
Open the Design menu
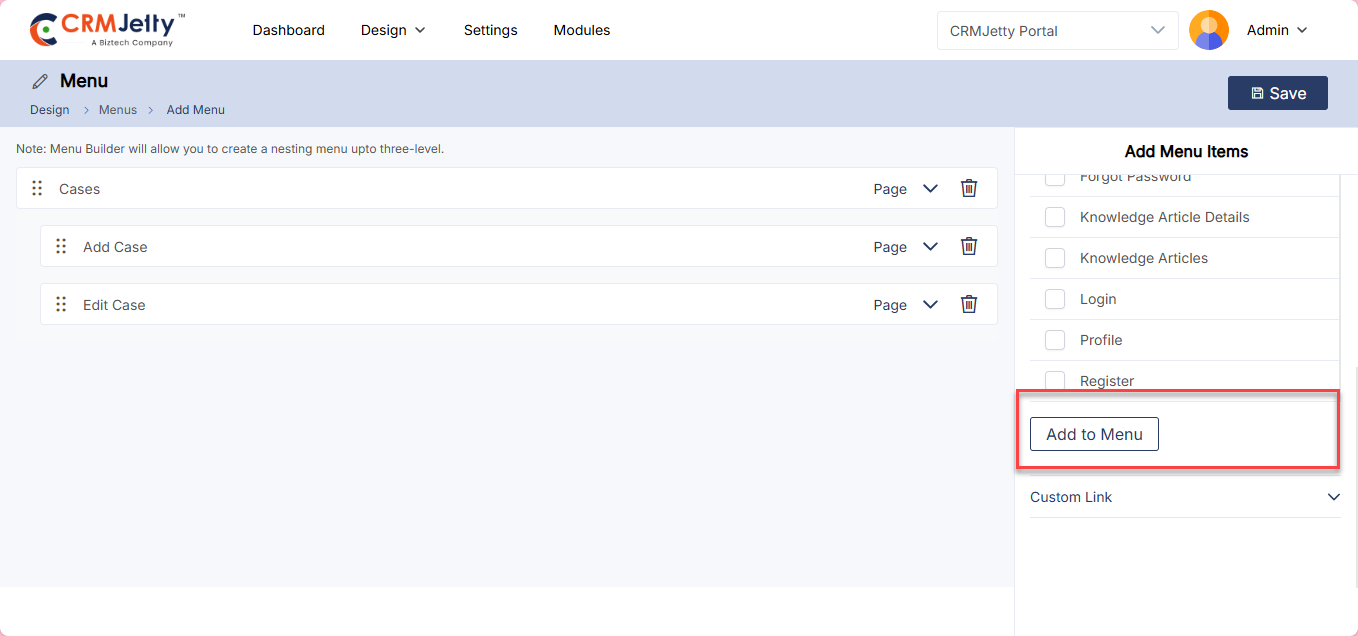point(393,30)
